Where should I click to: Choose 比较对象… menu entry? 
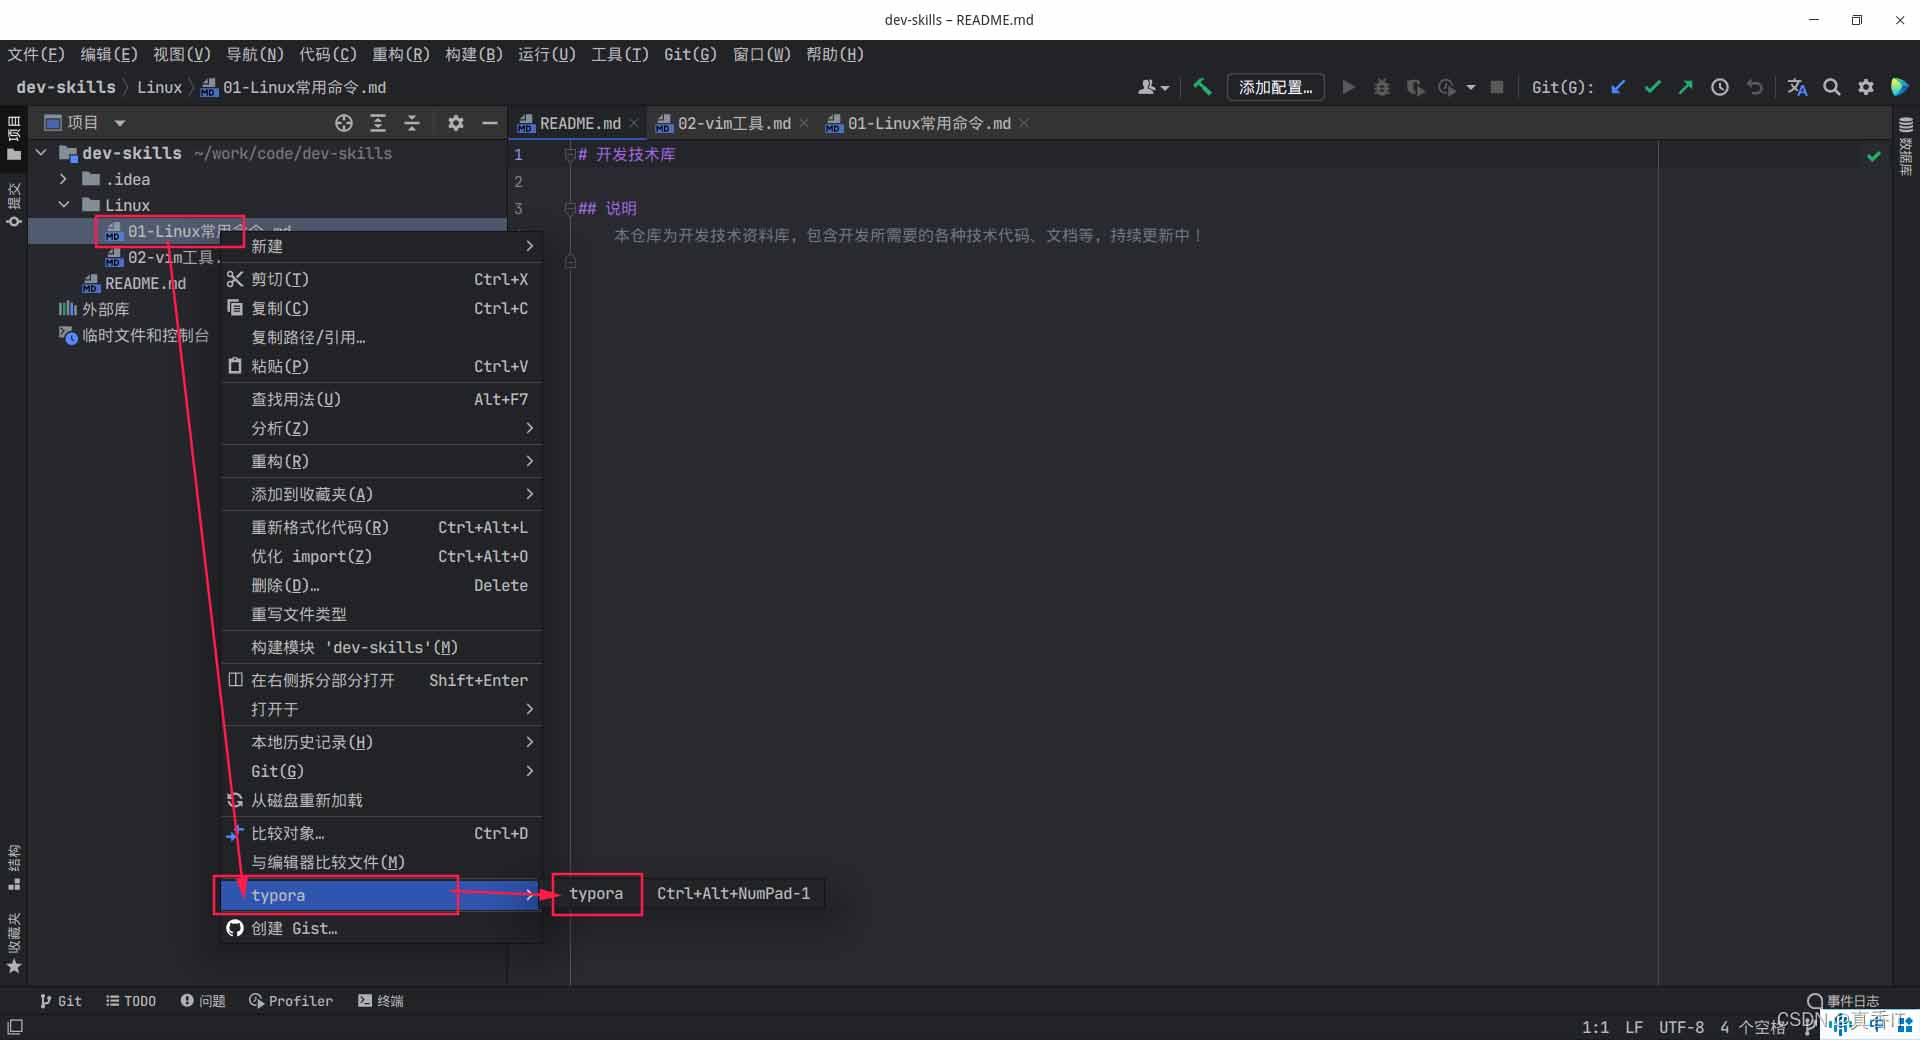[382, 833]
